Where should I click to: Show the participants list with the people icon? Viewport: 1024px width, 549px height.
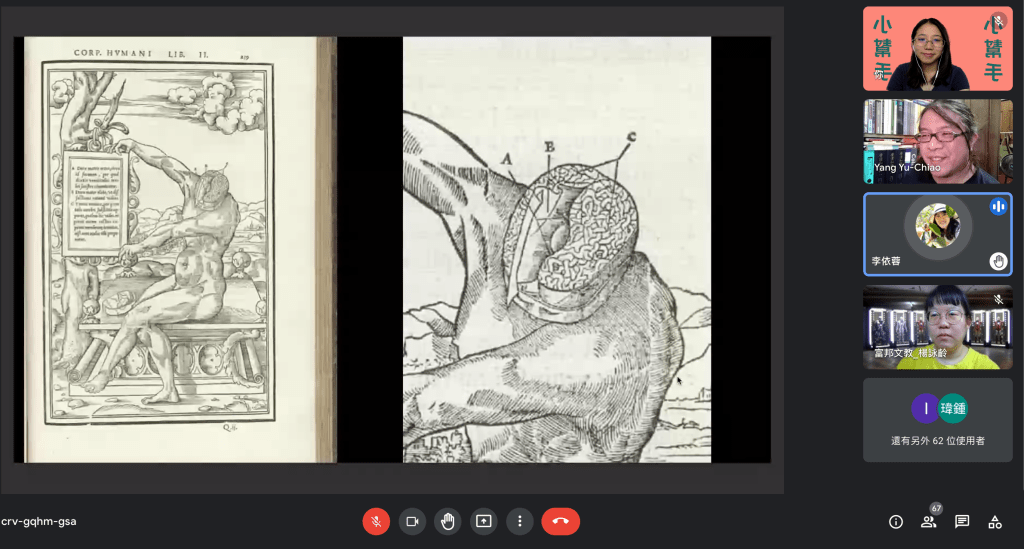click(929, 521)
